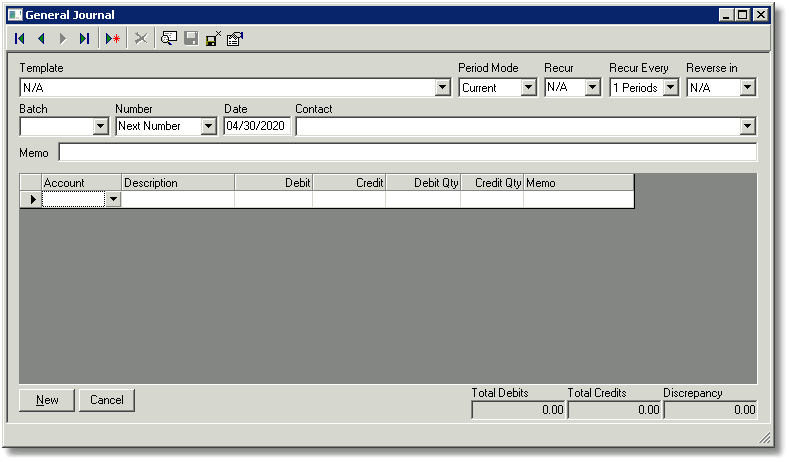
Task: Open the Period Mode dropdown
Action: tap(528, 88)
